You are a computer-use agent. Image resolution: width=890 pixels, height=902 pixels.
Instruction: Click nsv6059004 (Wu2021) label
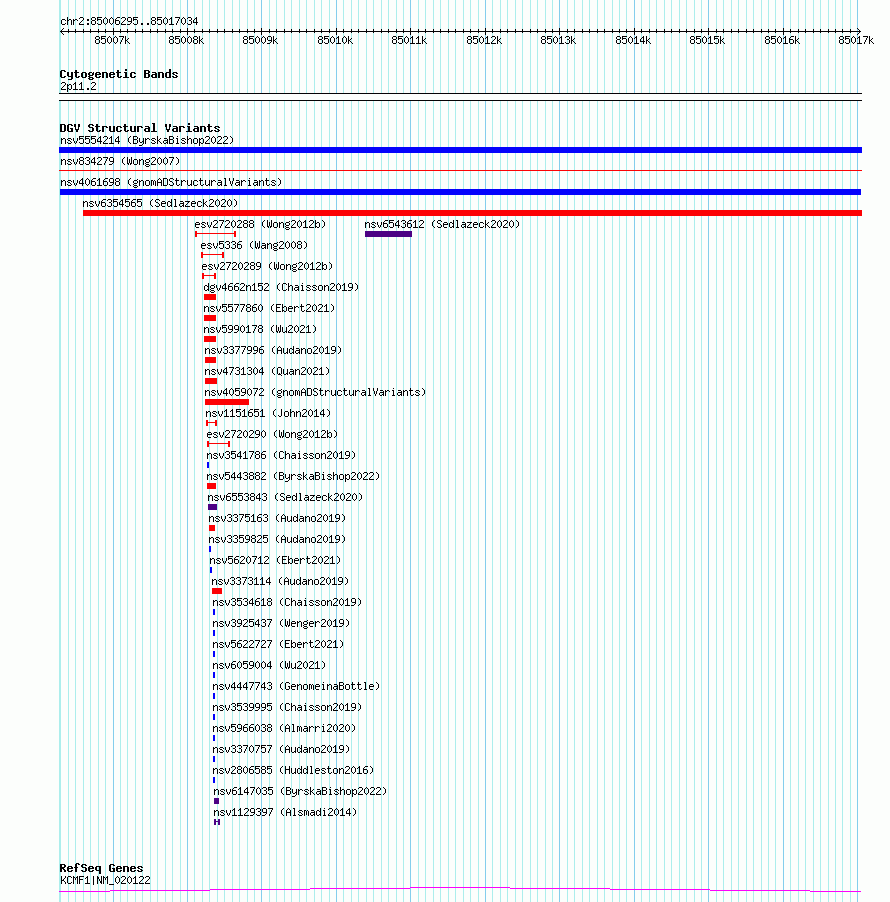[269, 666]
